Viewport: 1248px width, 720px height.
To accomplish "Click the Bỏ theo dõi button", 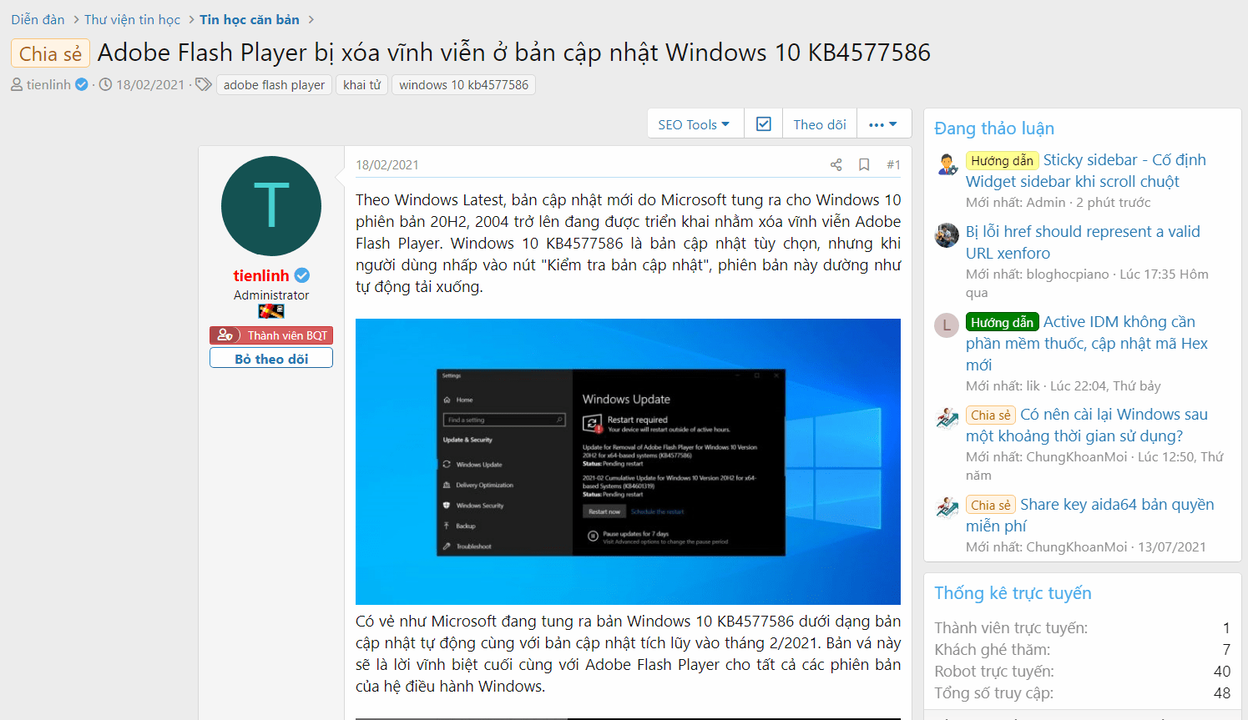I will [x=271, y=358].
